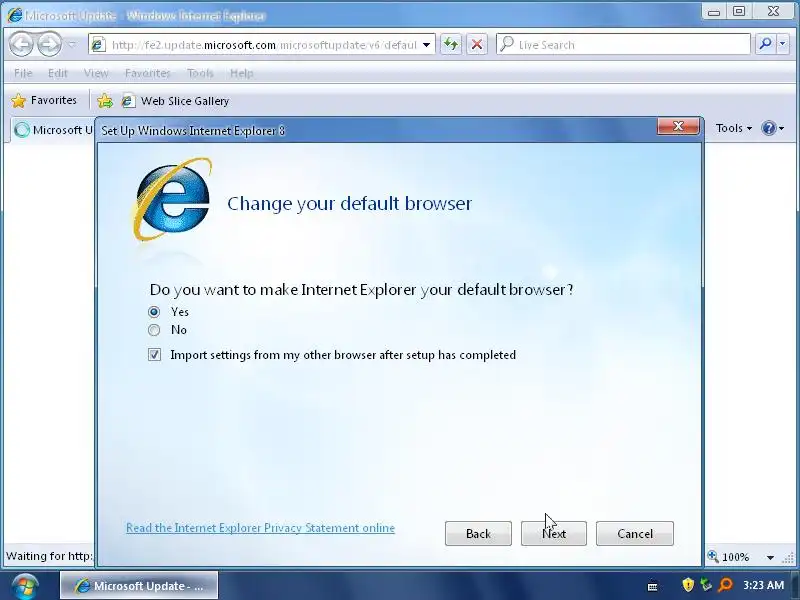Click the security shield tray icon
The image size is (800, 600).
688,585
